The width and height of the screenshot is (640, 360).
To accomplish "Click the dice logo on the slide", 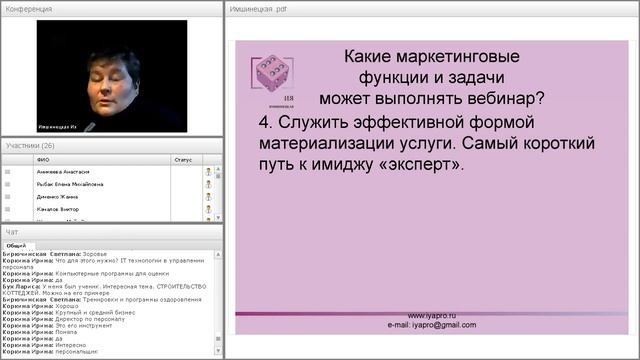I will pos(273,73).
